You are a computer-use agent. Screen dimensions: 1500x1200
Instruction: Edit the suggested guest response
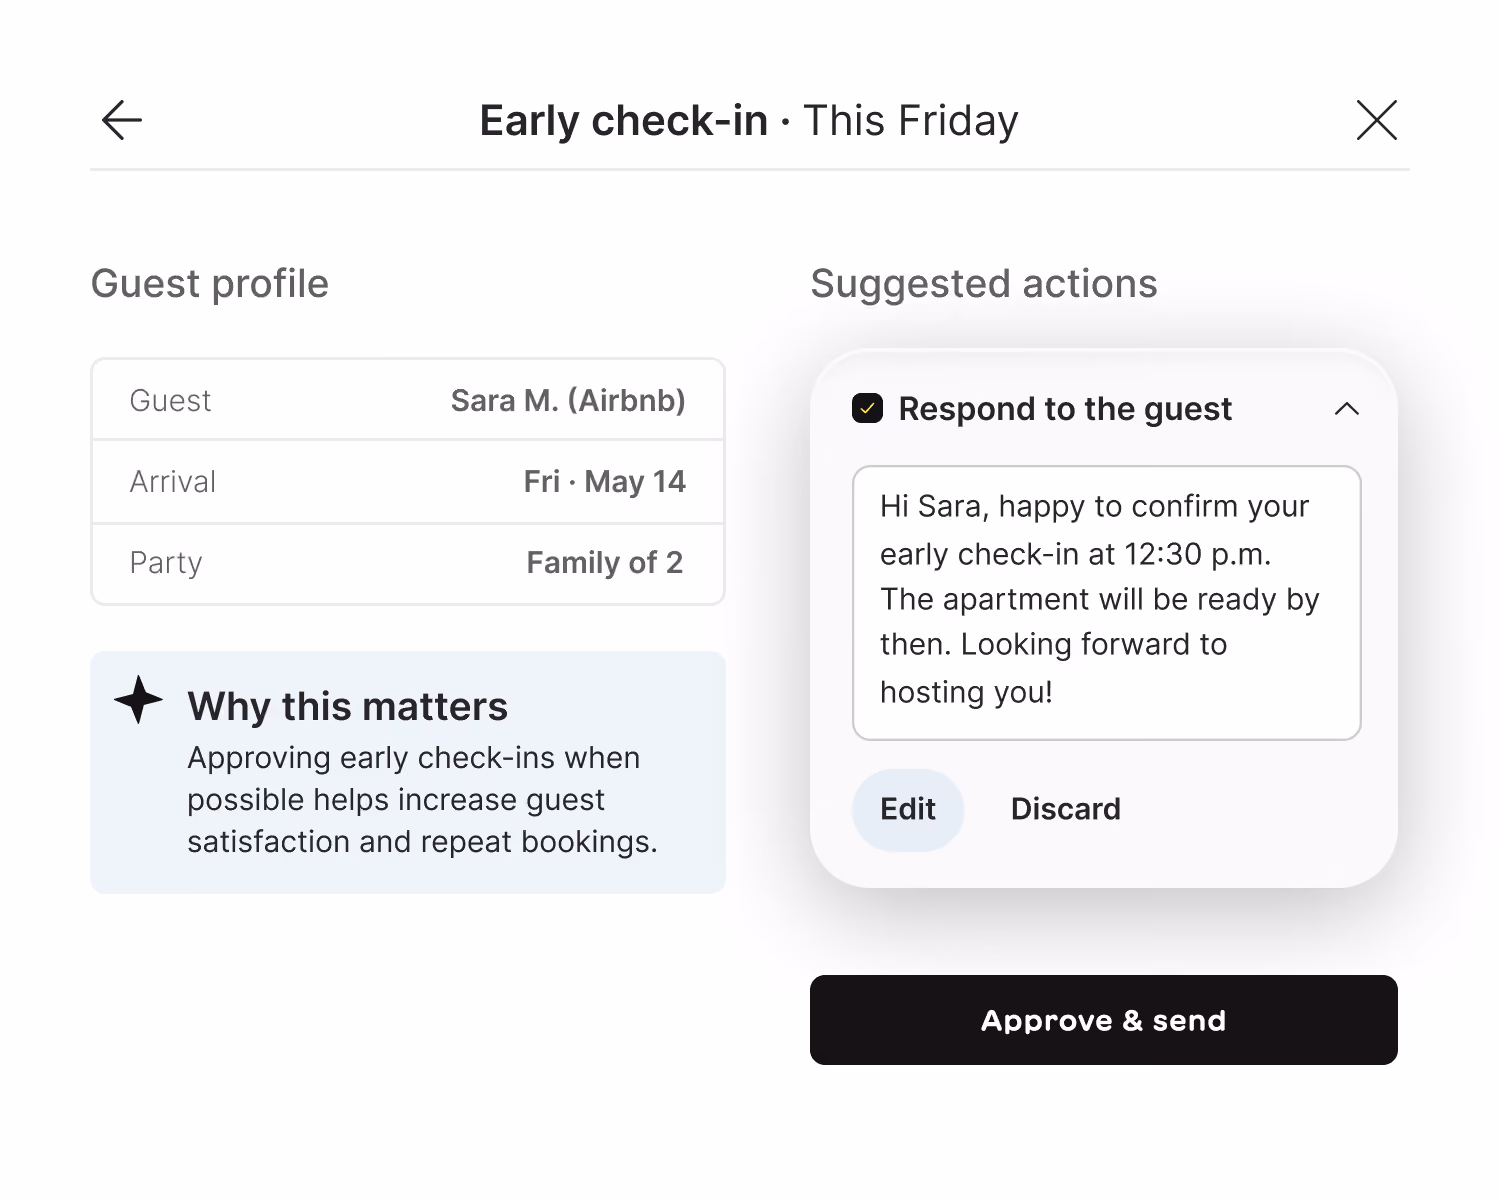tap(908, 809)
